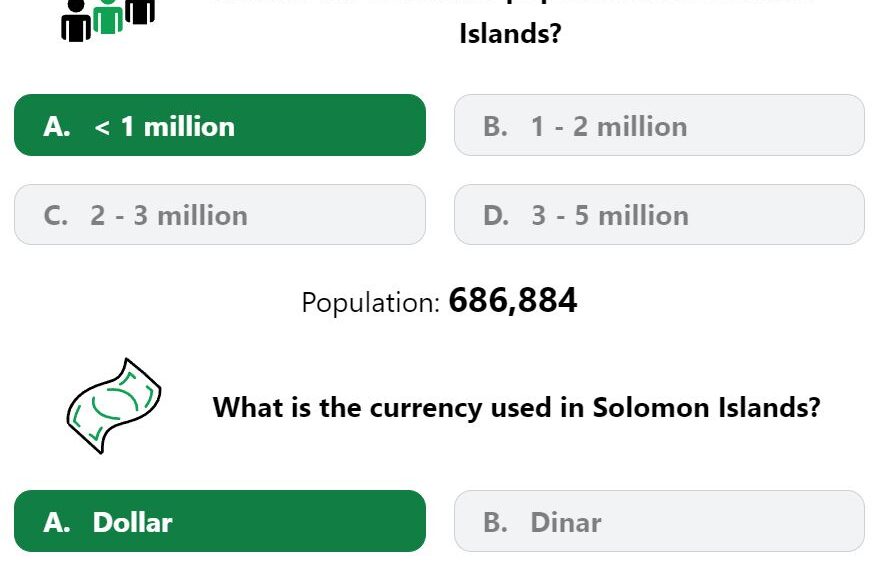Select answer A, less than 1 million
The width and height of the screenshot is (874, 570).
[220, 125]
